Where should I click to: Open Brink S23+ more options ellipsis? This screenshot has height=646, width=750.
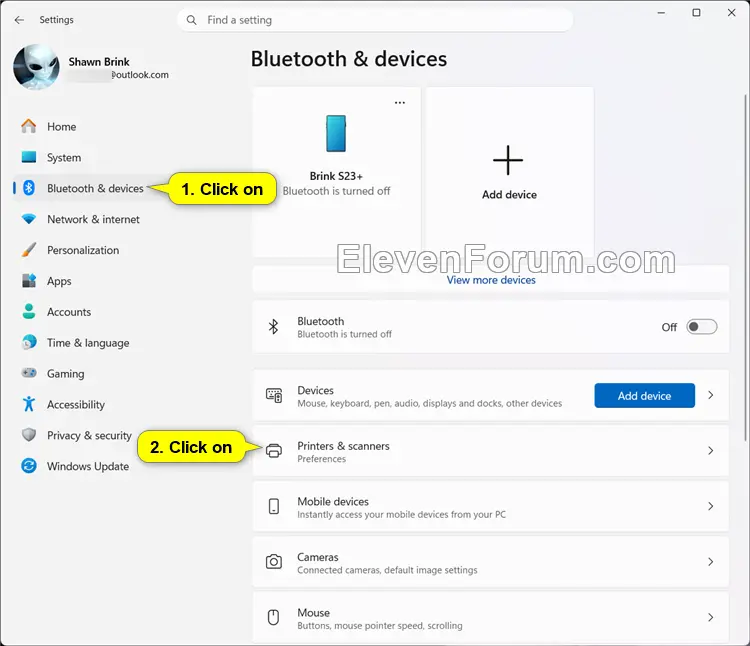point(400,103)
